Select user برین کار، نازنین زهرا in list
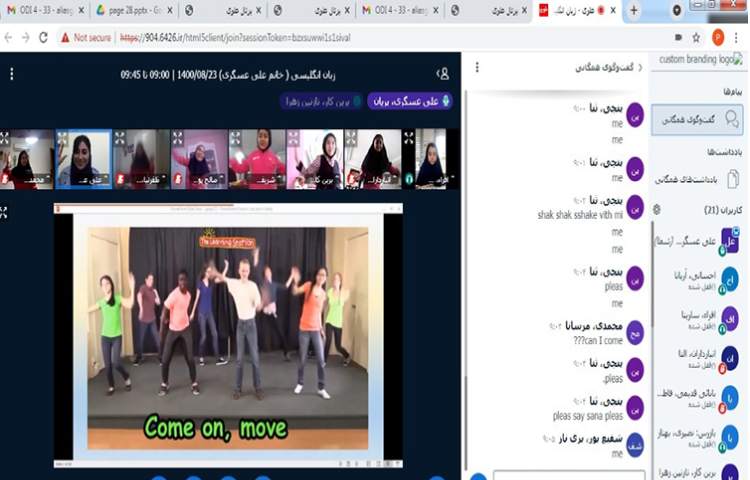750x480 pixels. 697,472
